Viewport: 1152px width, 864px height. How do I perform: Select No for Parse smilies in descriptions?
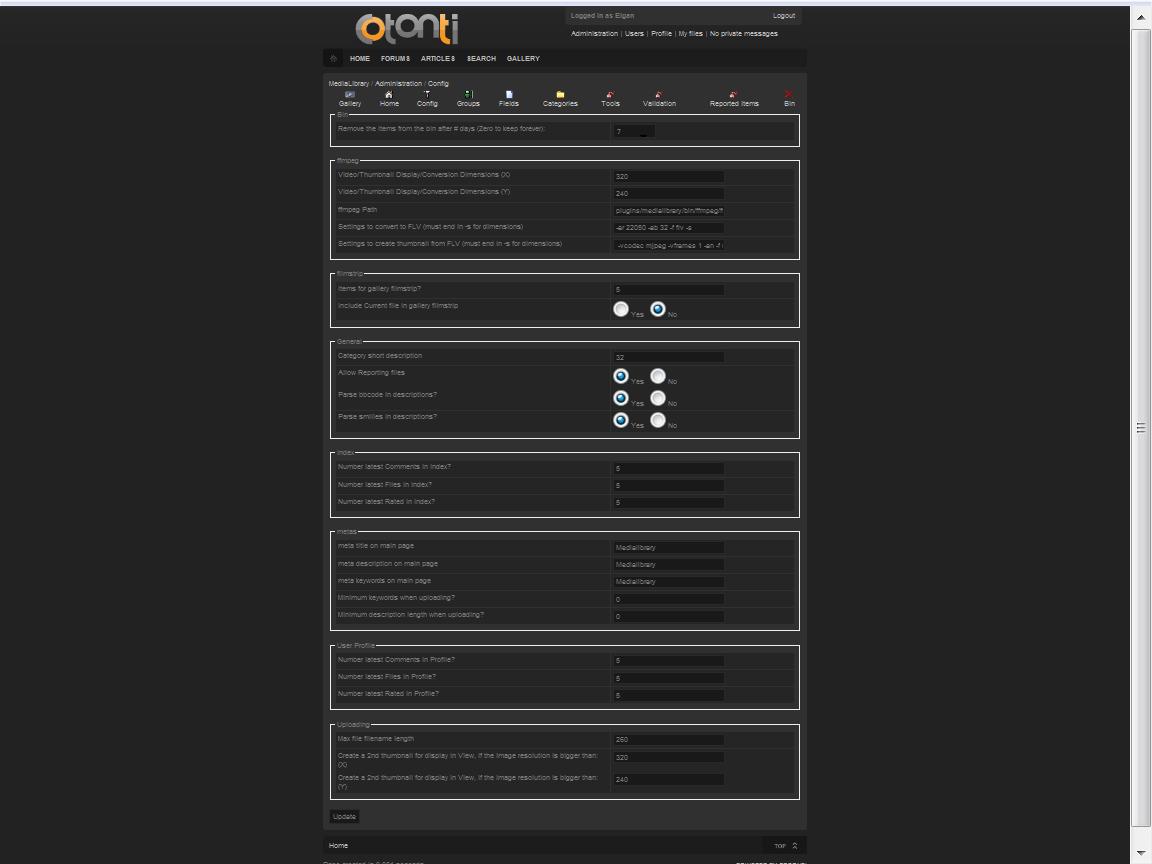[x=658, y=420]
